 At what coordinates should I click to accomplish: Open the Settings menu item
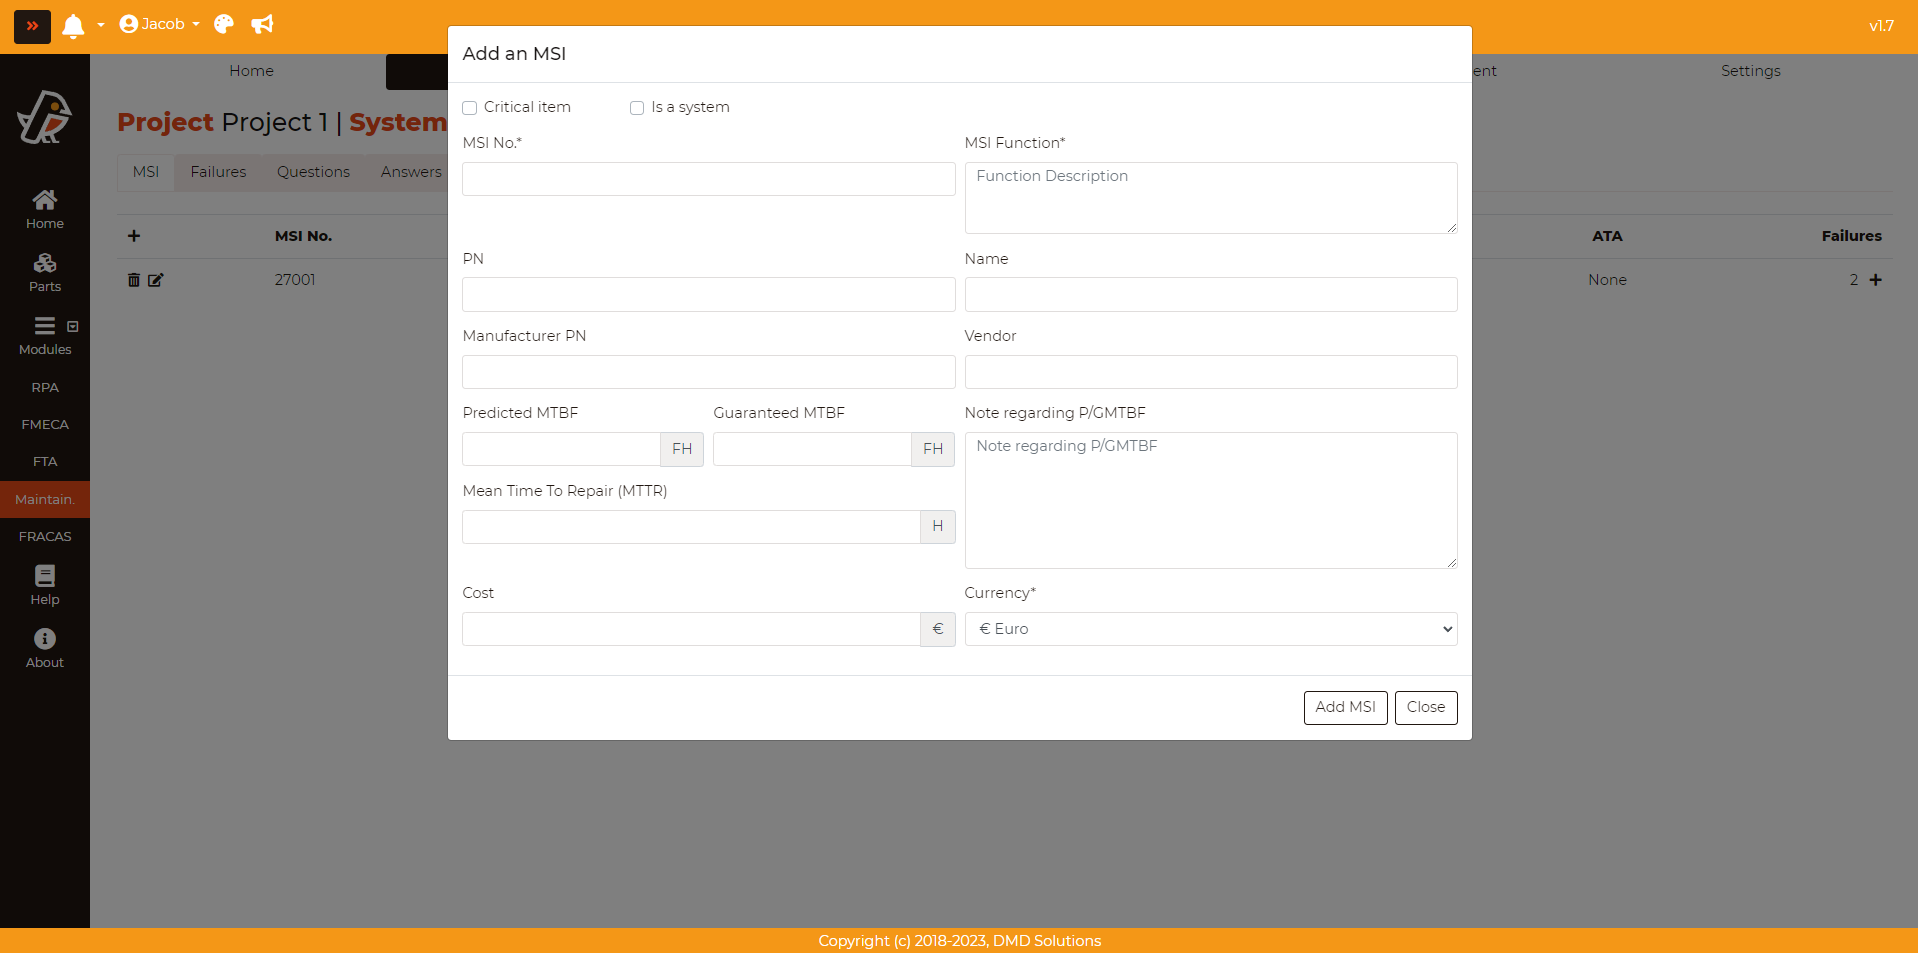pos(1750,71)
